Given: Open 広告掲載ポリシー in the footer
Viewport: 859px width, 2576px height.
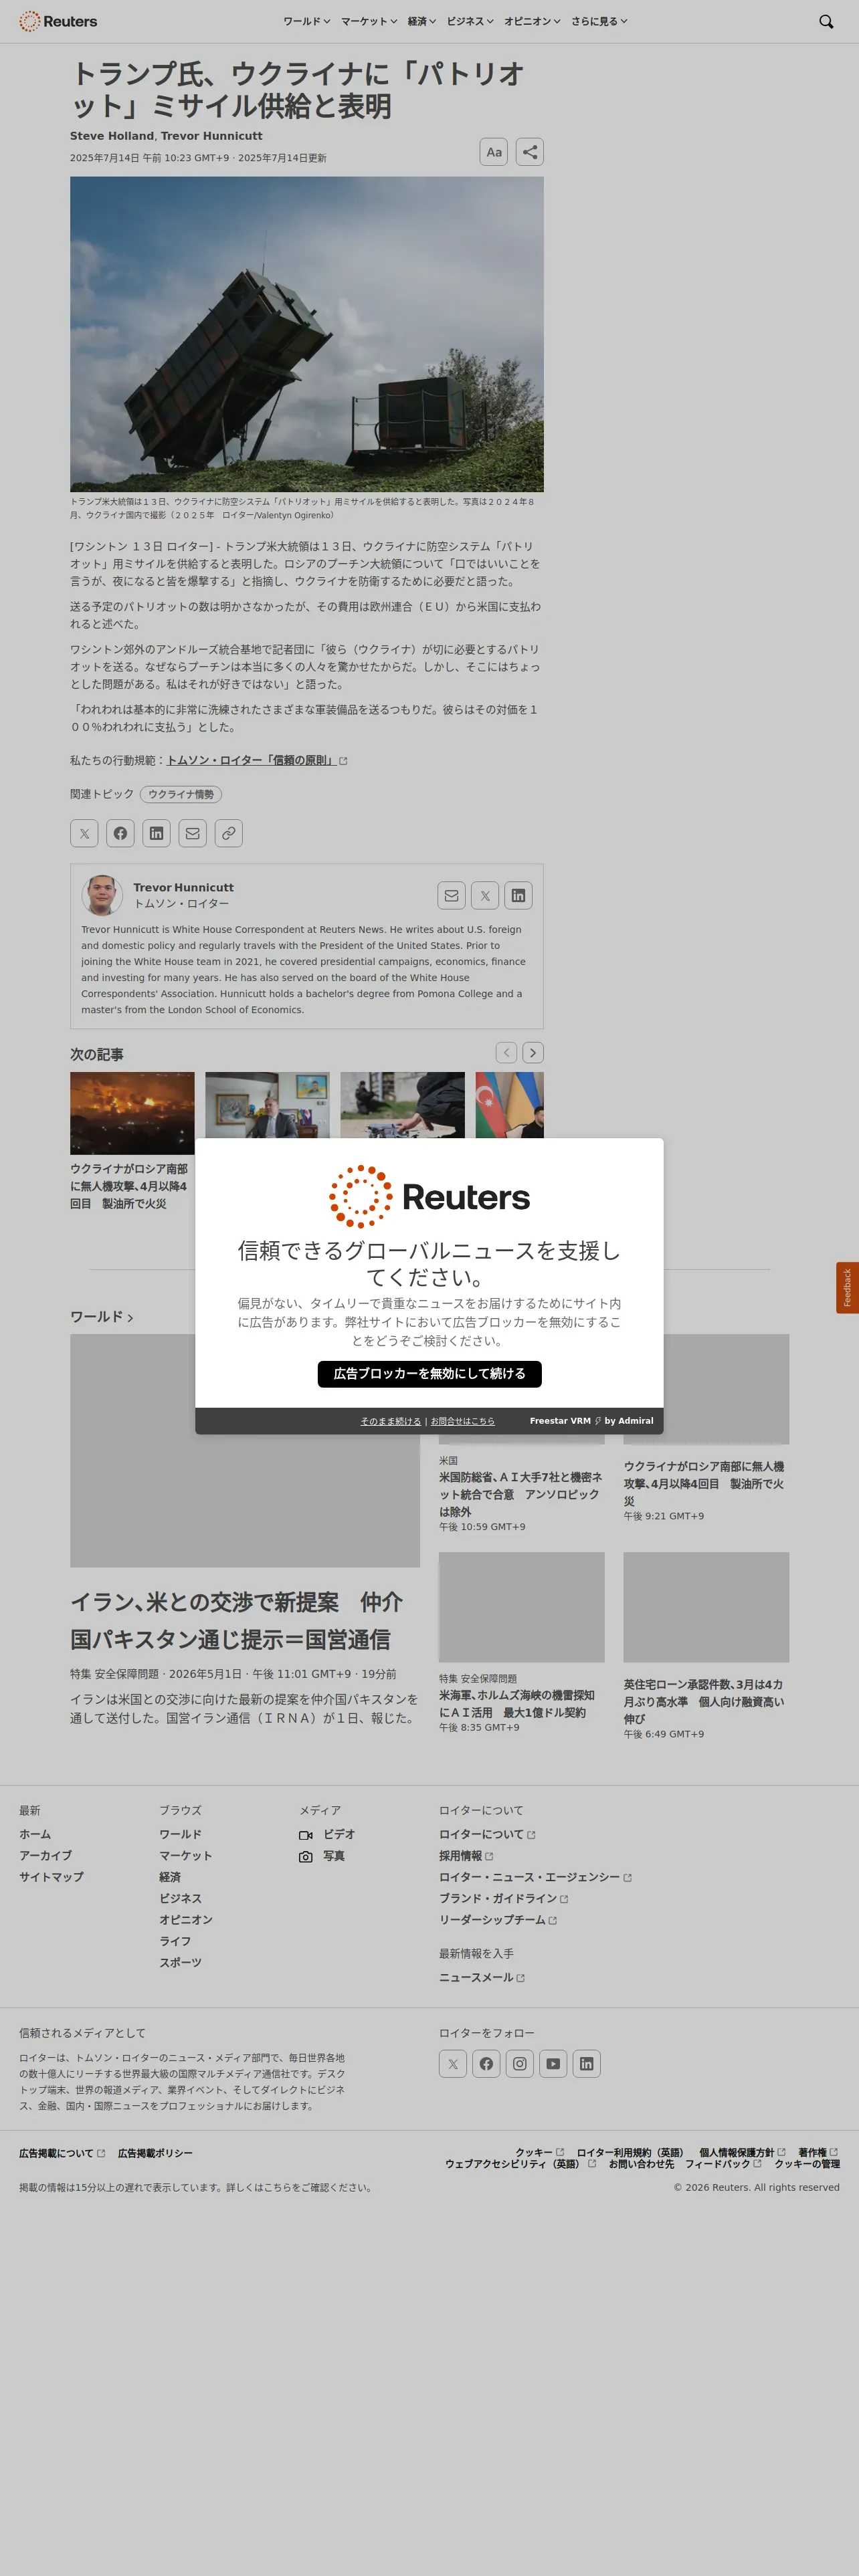Looking at the screenshot, I should click(x=155, y=2153).
